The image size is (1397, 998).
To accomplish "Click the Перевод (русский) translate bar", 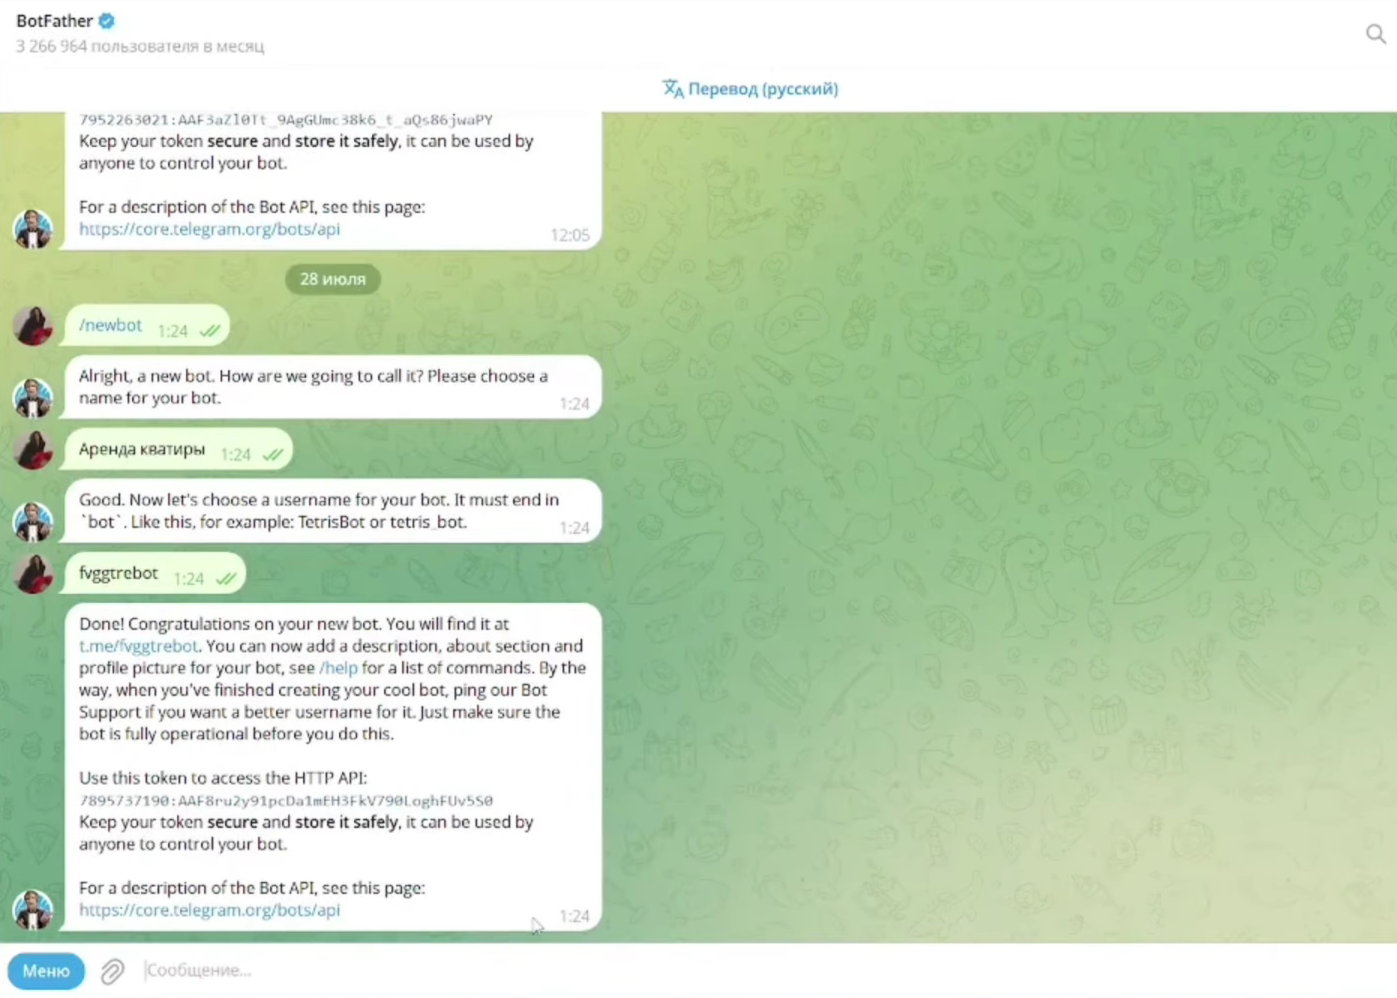I will point(750,89).
